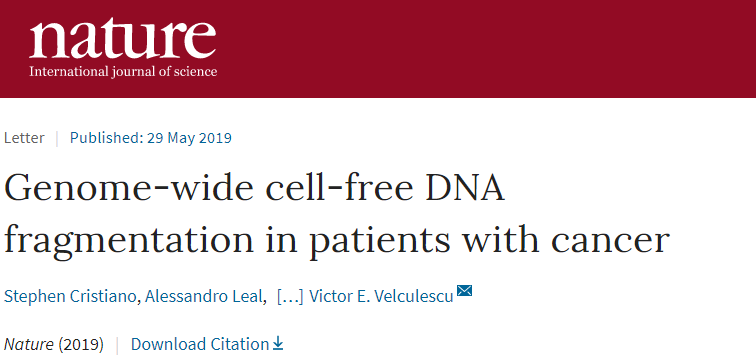756x361 pixels.
Task: Open author Stephen Cristiano's details
Action: click(x=70, y=296)
